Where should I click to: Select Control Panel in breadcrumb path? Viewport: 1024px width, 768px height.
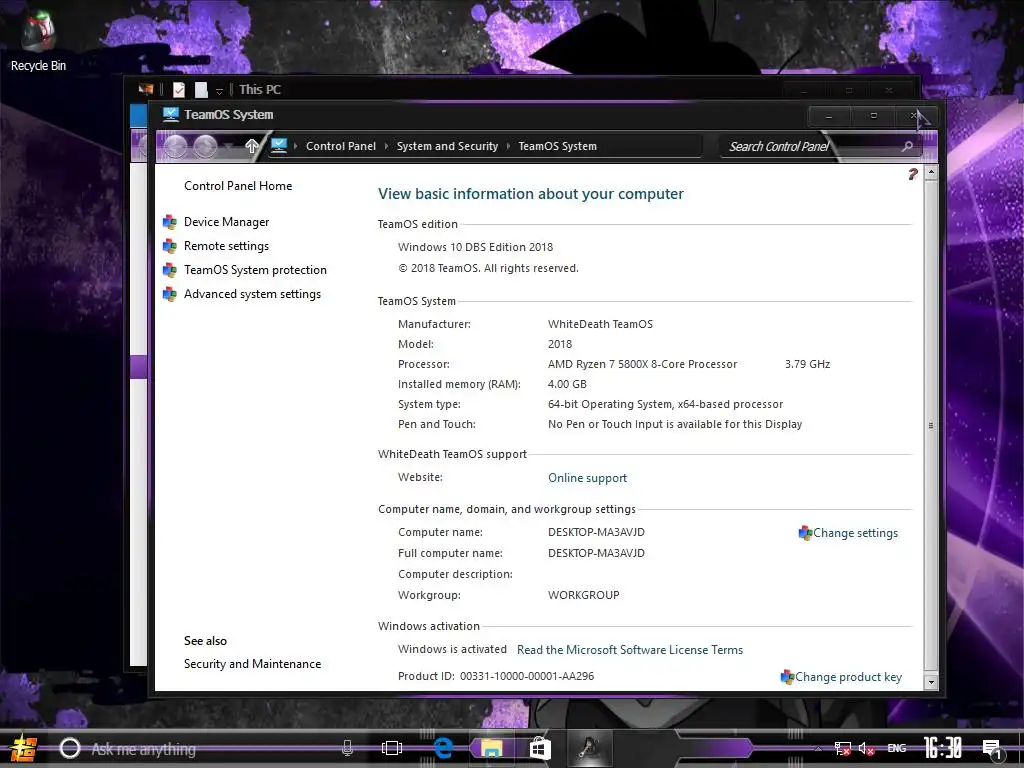click(341, 146)
